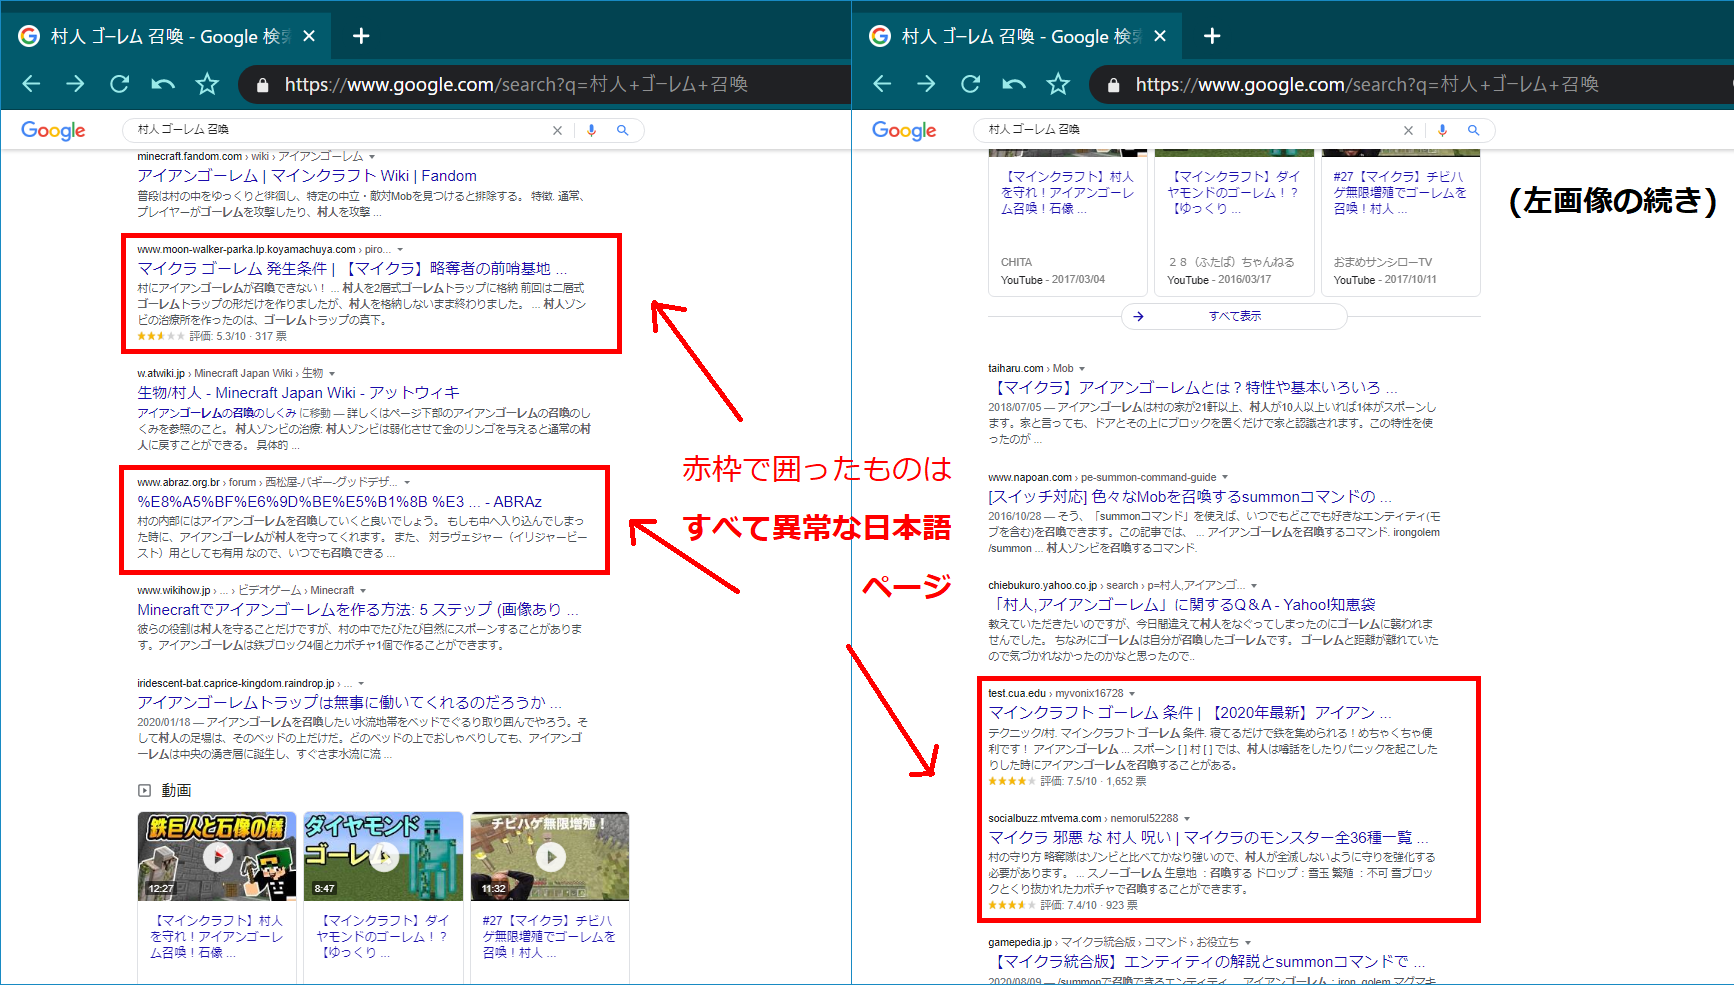Open アイアンゴーレムトラップは無事に link

(349, 703)
